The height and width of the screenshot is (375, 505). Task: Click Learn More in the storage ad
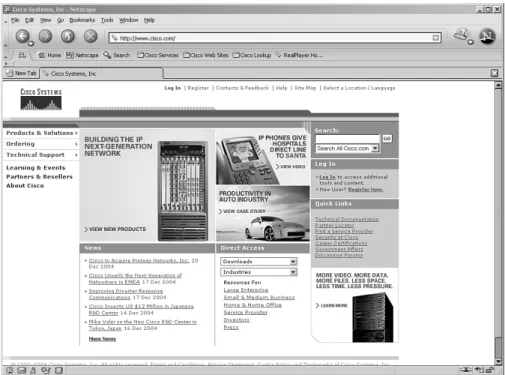pos(331,306)
